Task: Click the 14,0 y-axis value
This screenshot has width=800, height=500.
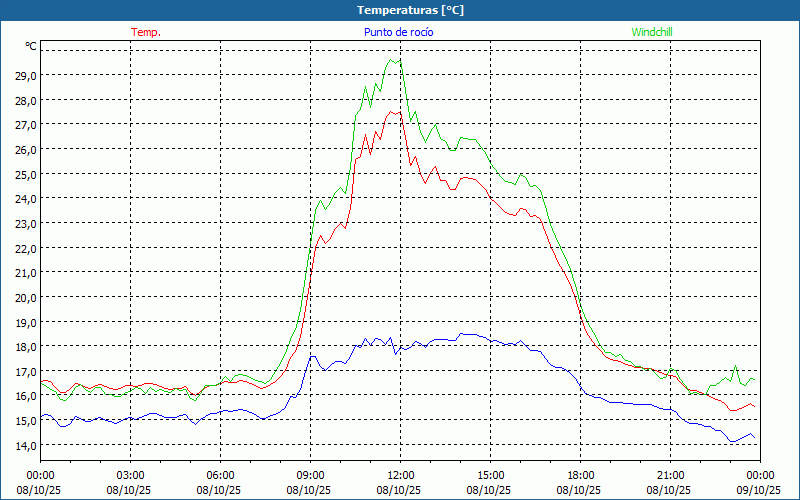Action: coord(26,445)
